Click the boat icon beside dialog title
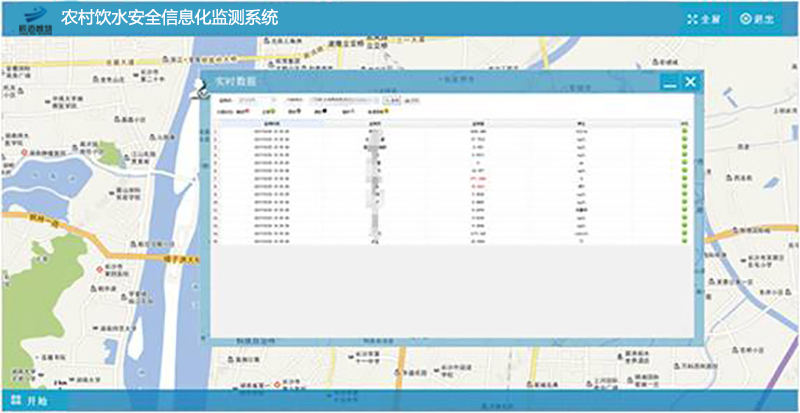This screenshot has height=413, width=800. tap(199, 89)
